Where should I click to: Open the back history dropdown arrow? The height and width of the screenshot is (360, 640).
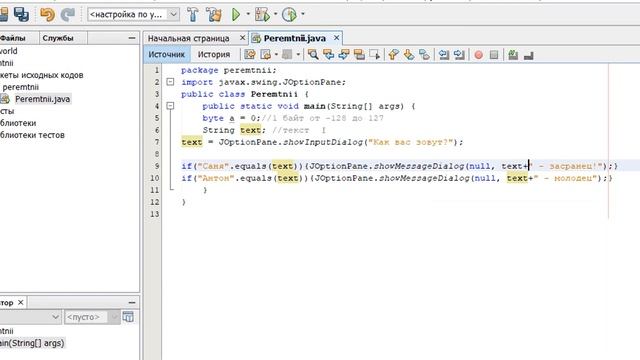coord(276,54)
